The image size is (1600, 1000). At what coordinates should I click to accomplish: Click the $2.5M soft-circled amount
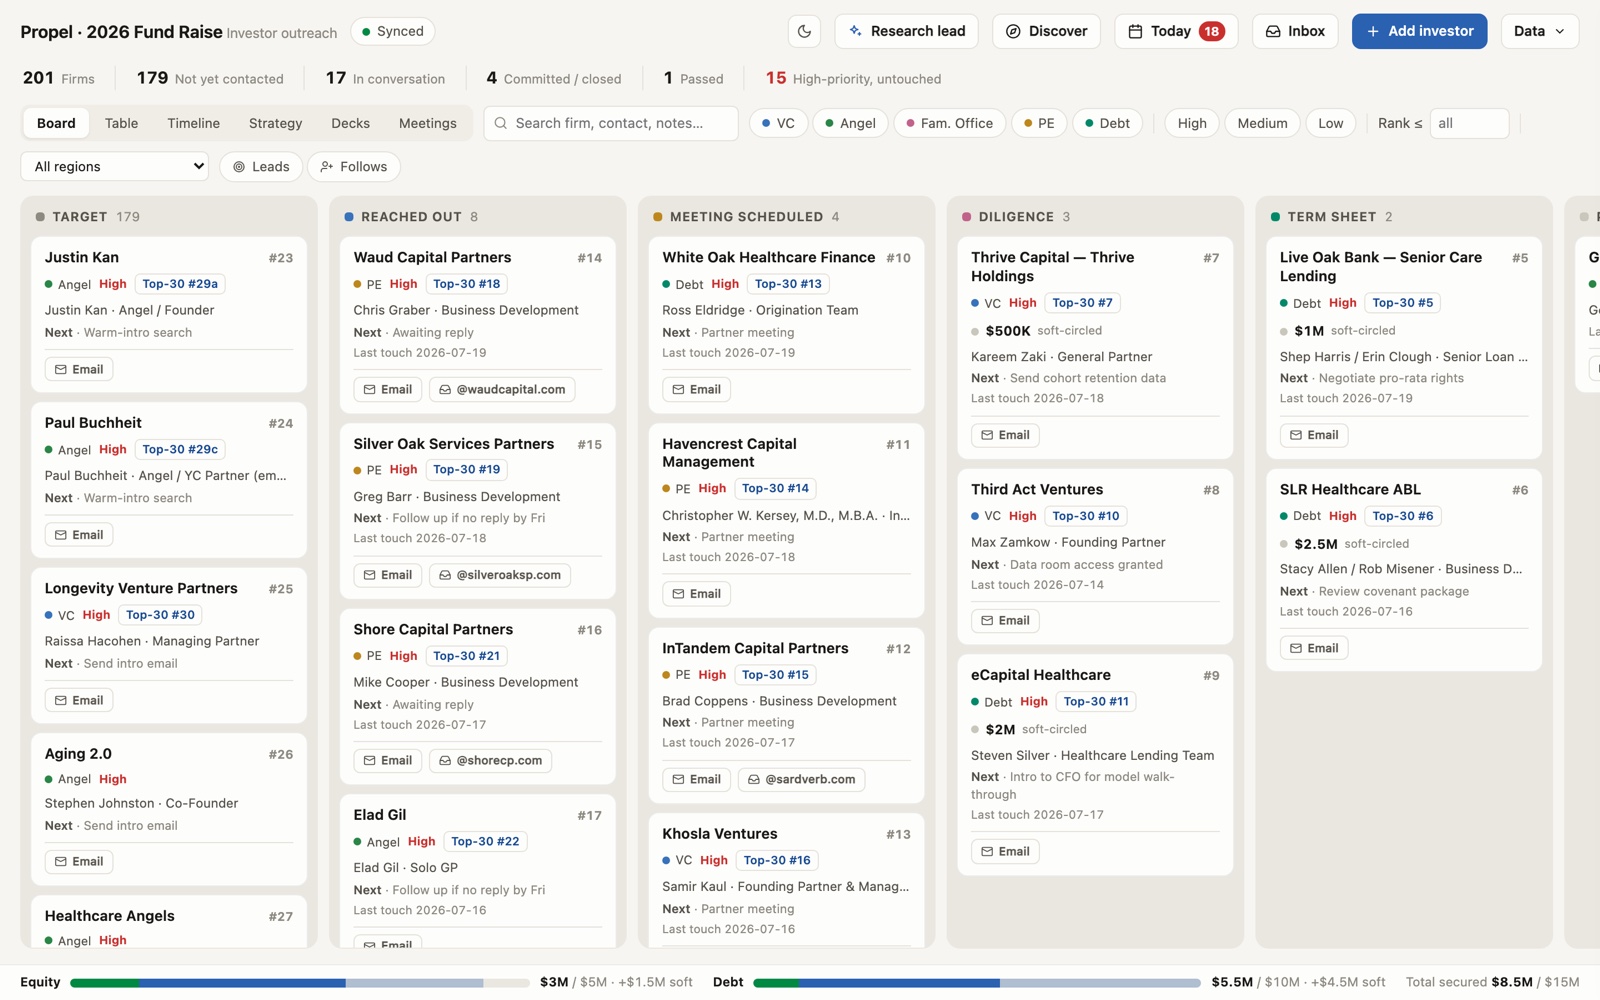[x=1315, y=544]
